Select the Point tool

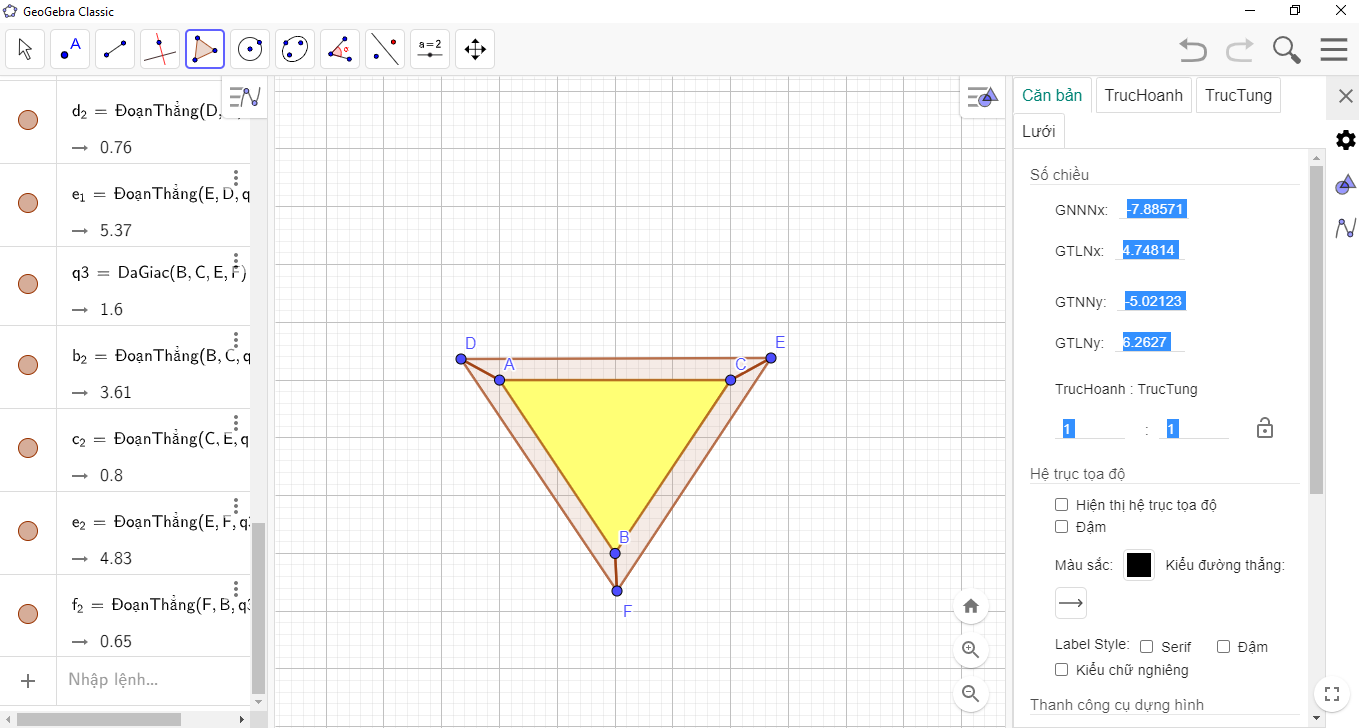[70, 49]
